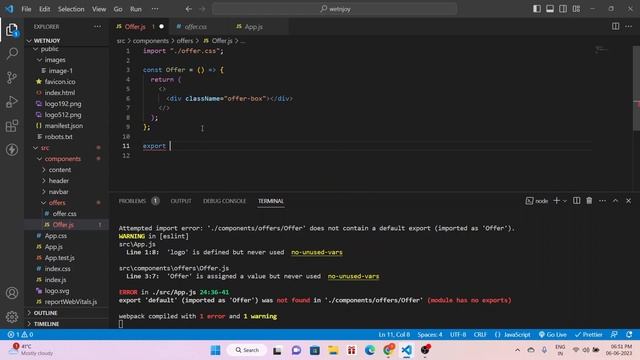This screenshot has height=360, width=640.
Task: Expand the header folder
Action: [x=58, y=181]
